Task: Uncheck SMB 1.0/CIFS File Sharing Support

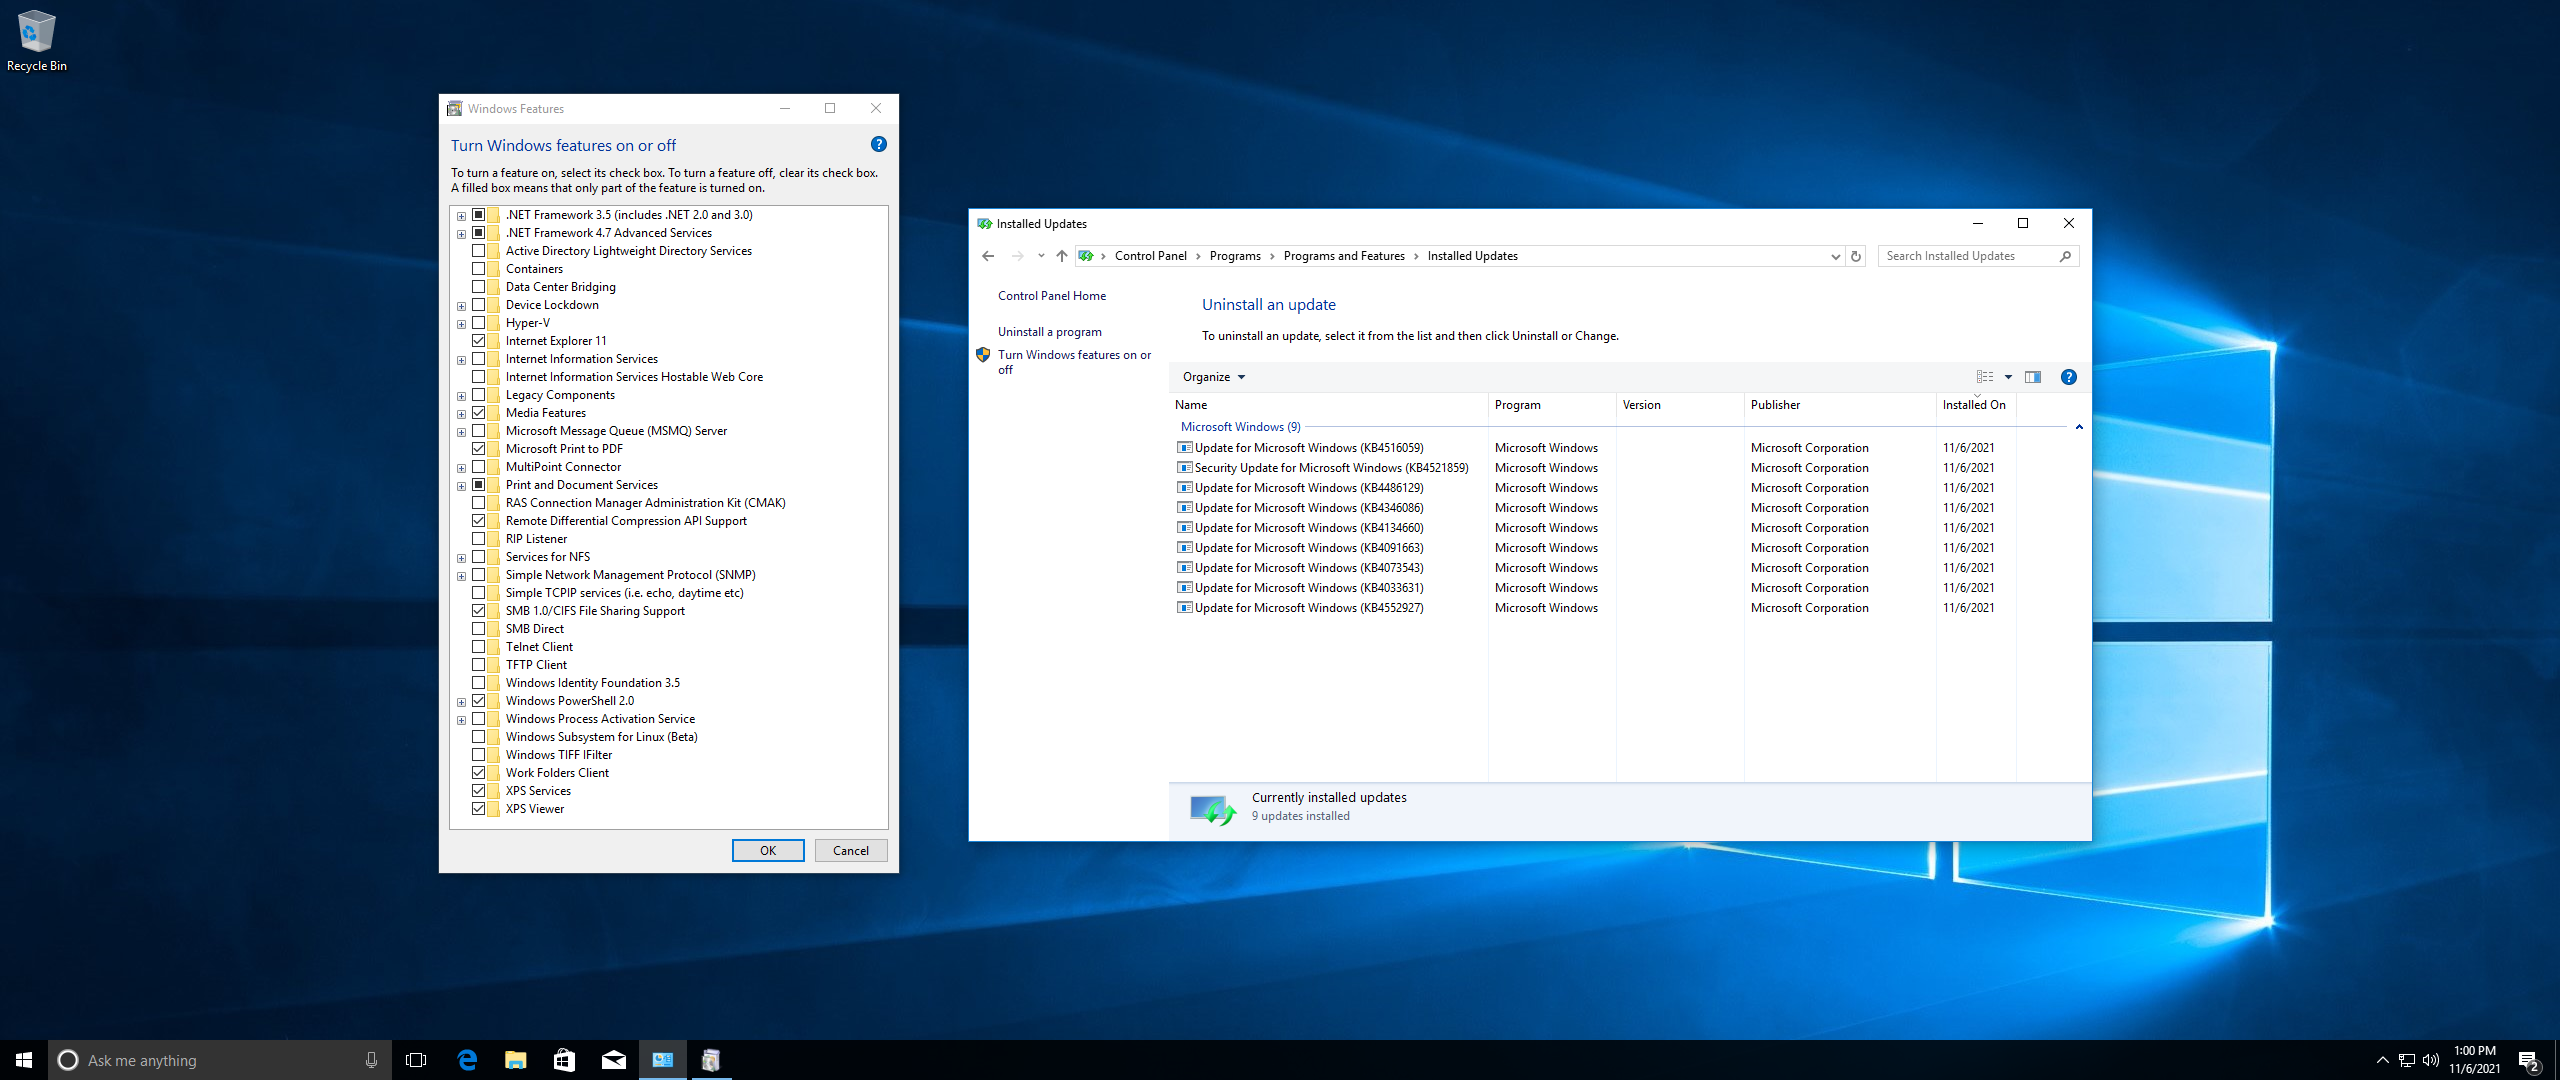Action: pyautogui.click(x=479, y=611)
